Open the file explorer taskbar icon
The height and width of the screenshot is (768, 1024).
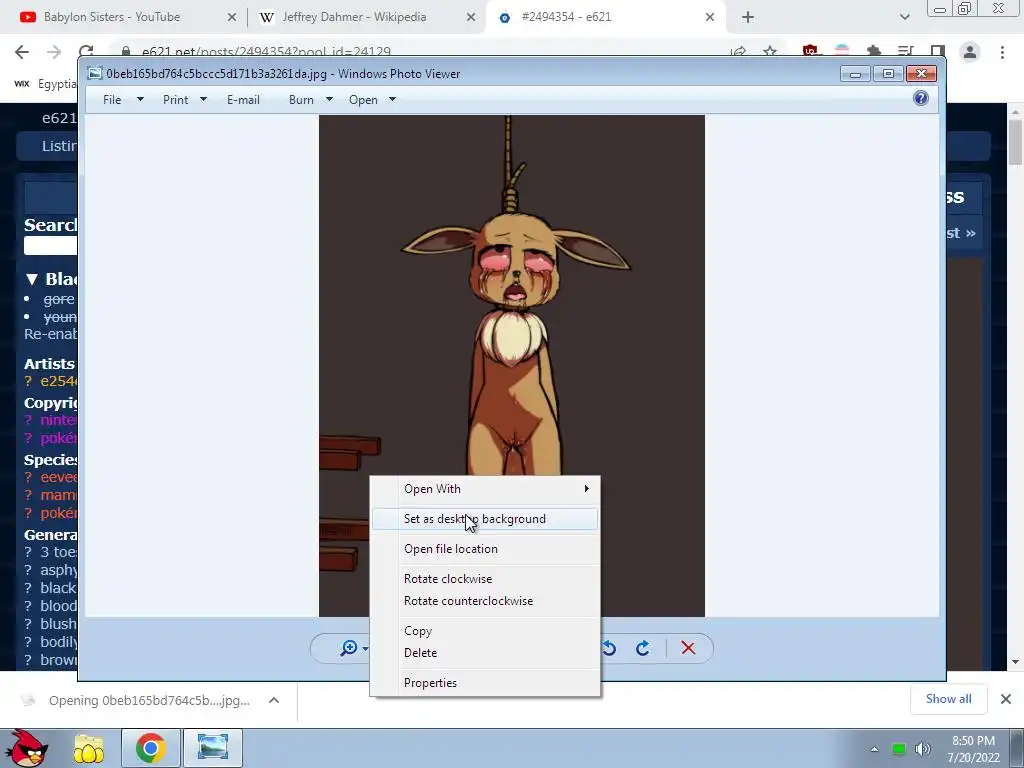pyautogui.click(x=89, y=748)
